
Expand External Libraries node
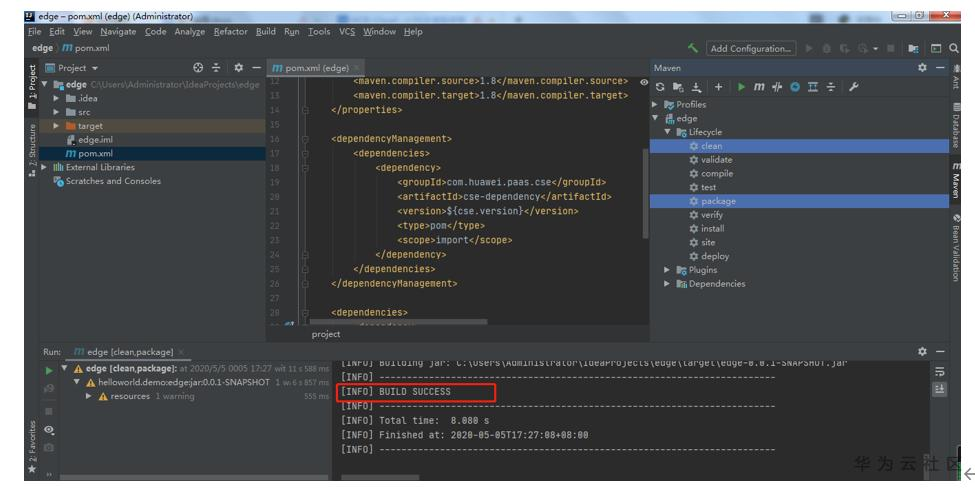(44, 167)
